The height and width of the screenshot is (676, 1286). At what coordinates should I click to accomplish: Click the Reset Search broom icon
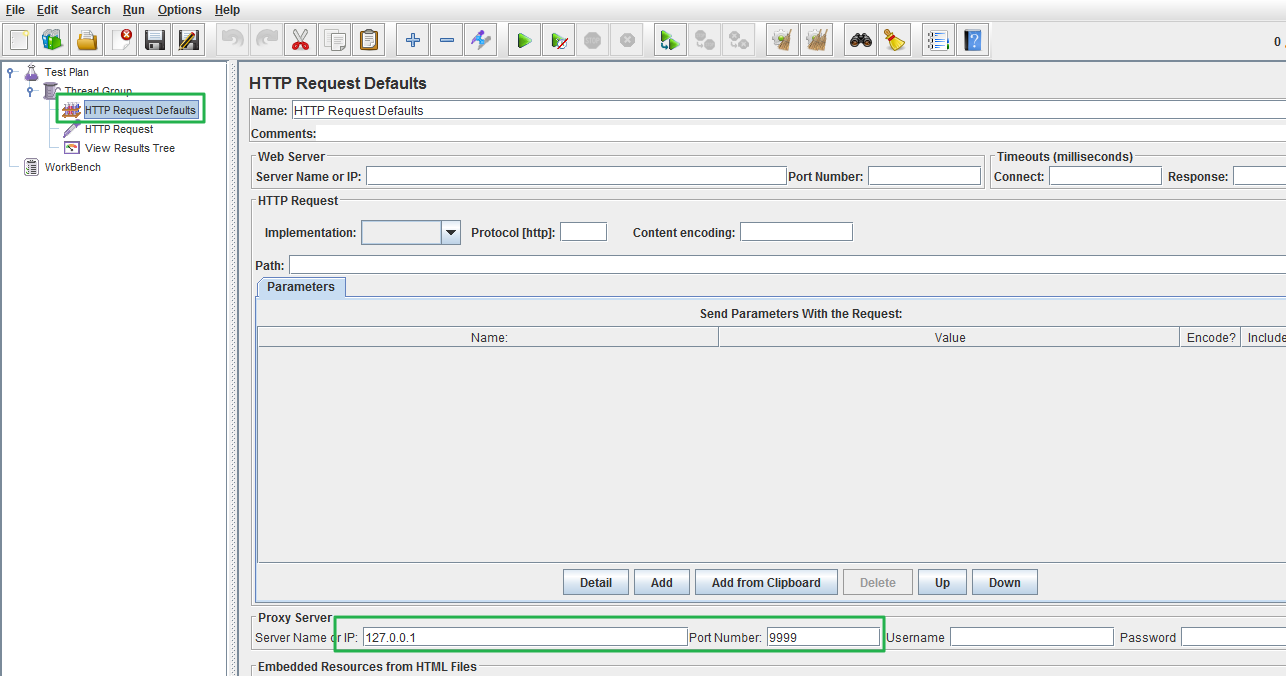[x=895, y=41]
